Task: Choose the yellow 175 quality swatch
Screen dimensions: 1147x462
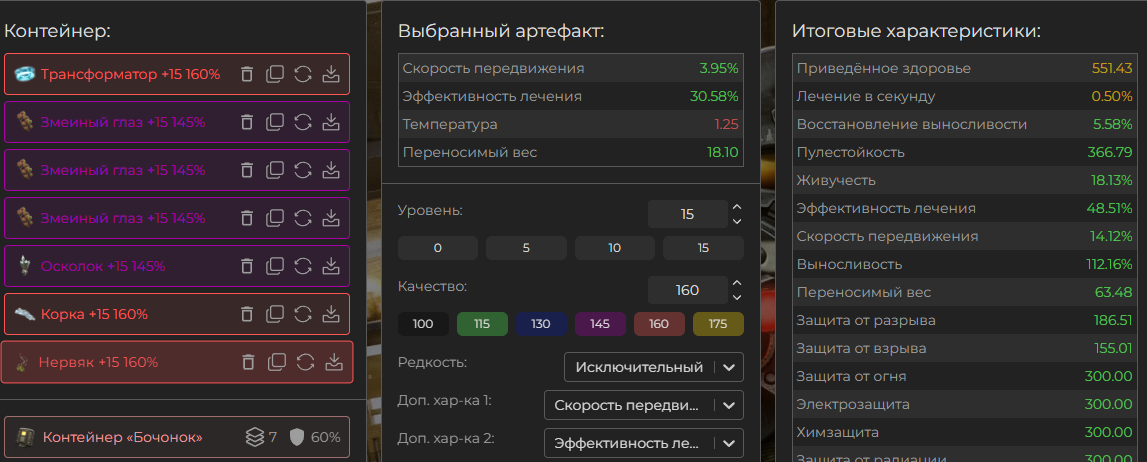Action: [x=718, y=324]
